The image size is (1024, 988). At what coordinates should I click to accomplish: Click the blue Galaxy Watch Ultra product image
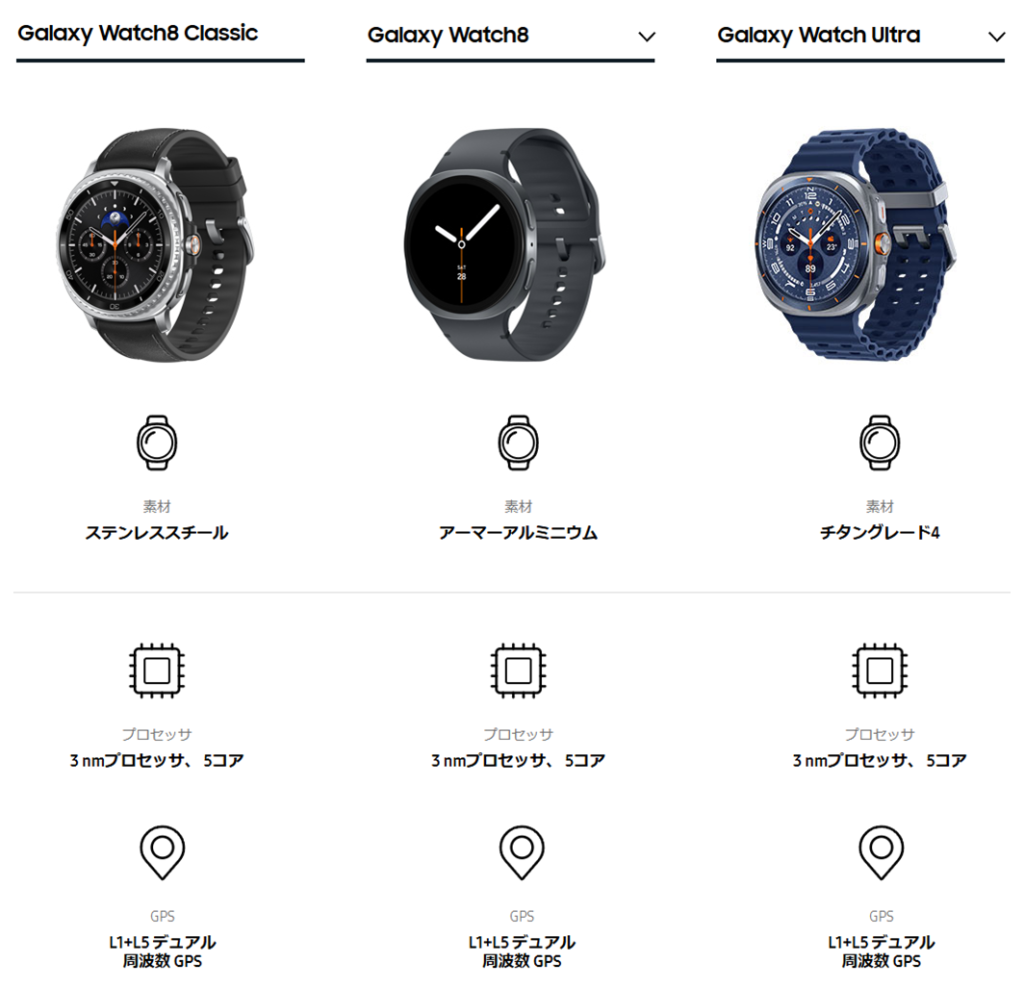coord(856,245)
